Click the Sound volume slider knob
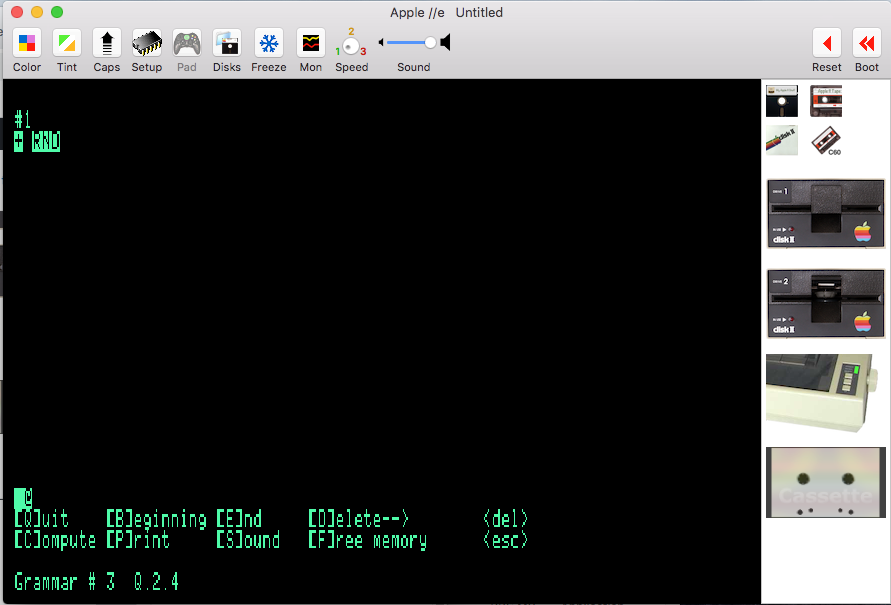The image size is (891, 605). coord(430,42)
